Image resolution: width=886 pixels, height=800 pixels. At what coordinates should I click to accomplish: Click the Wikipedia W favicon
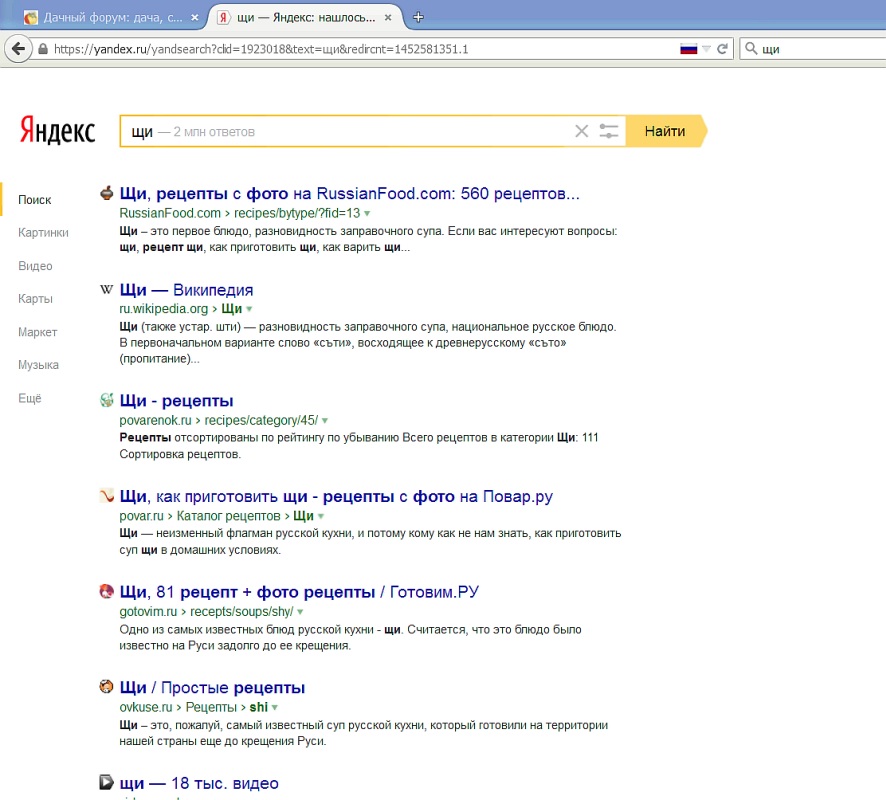(x=106, y=290)
